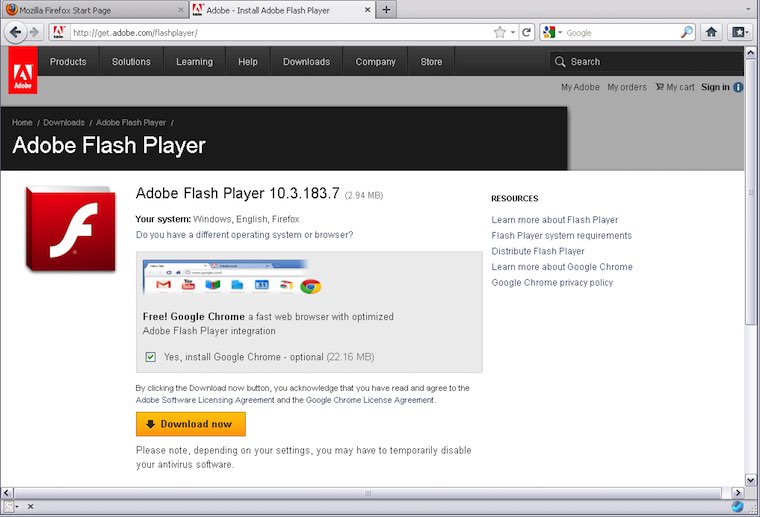
Task: Reload the page with refresh icon
Action: [x=526, y=32]
